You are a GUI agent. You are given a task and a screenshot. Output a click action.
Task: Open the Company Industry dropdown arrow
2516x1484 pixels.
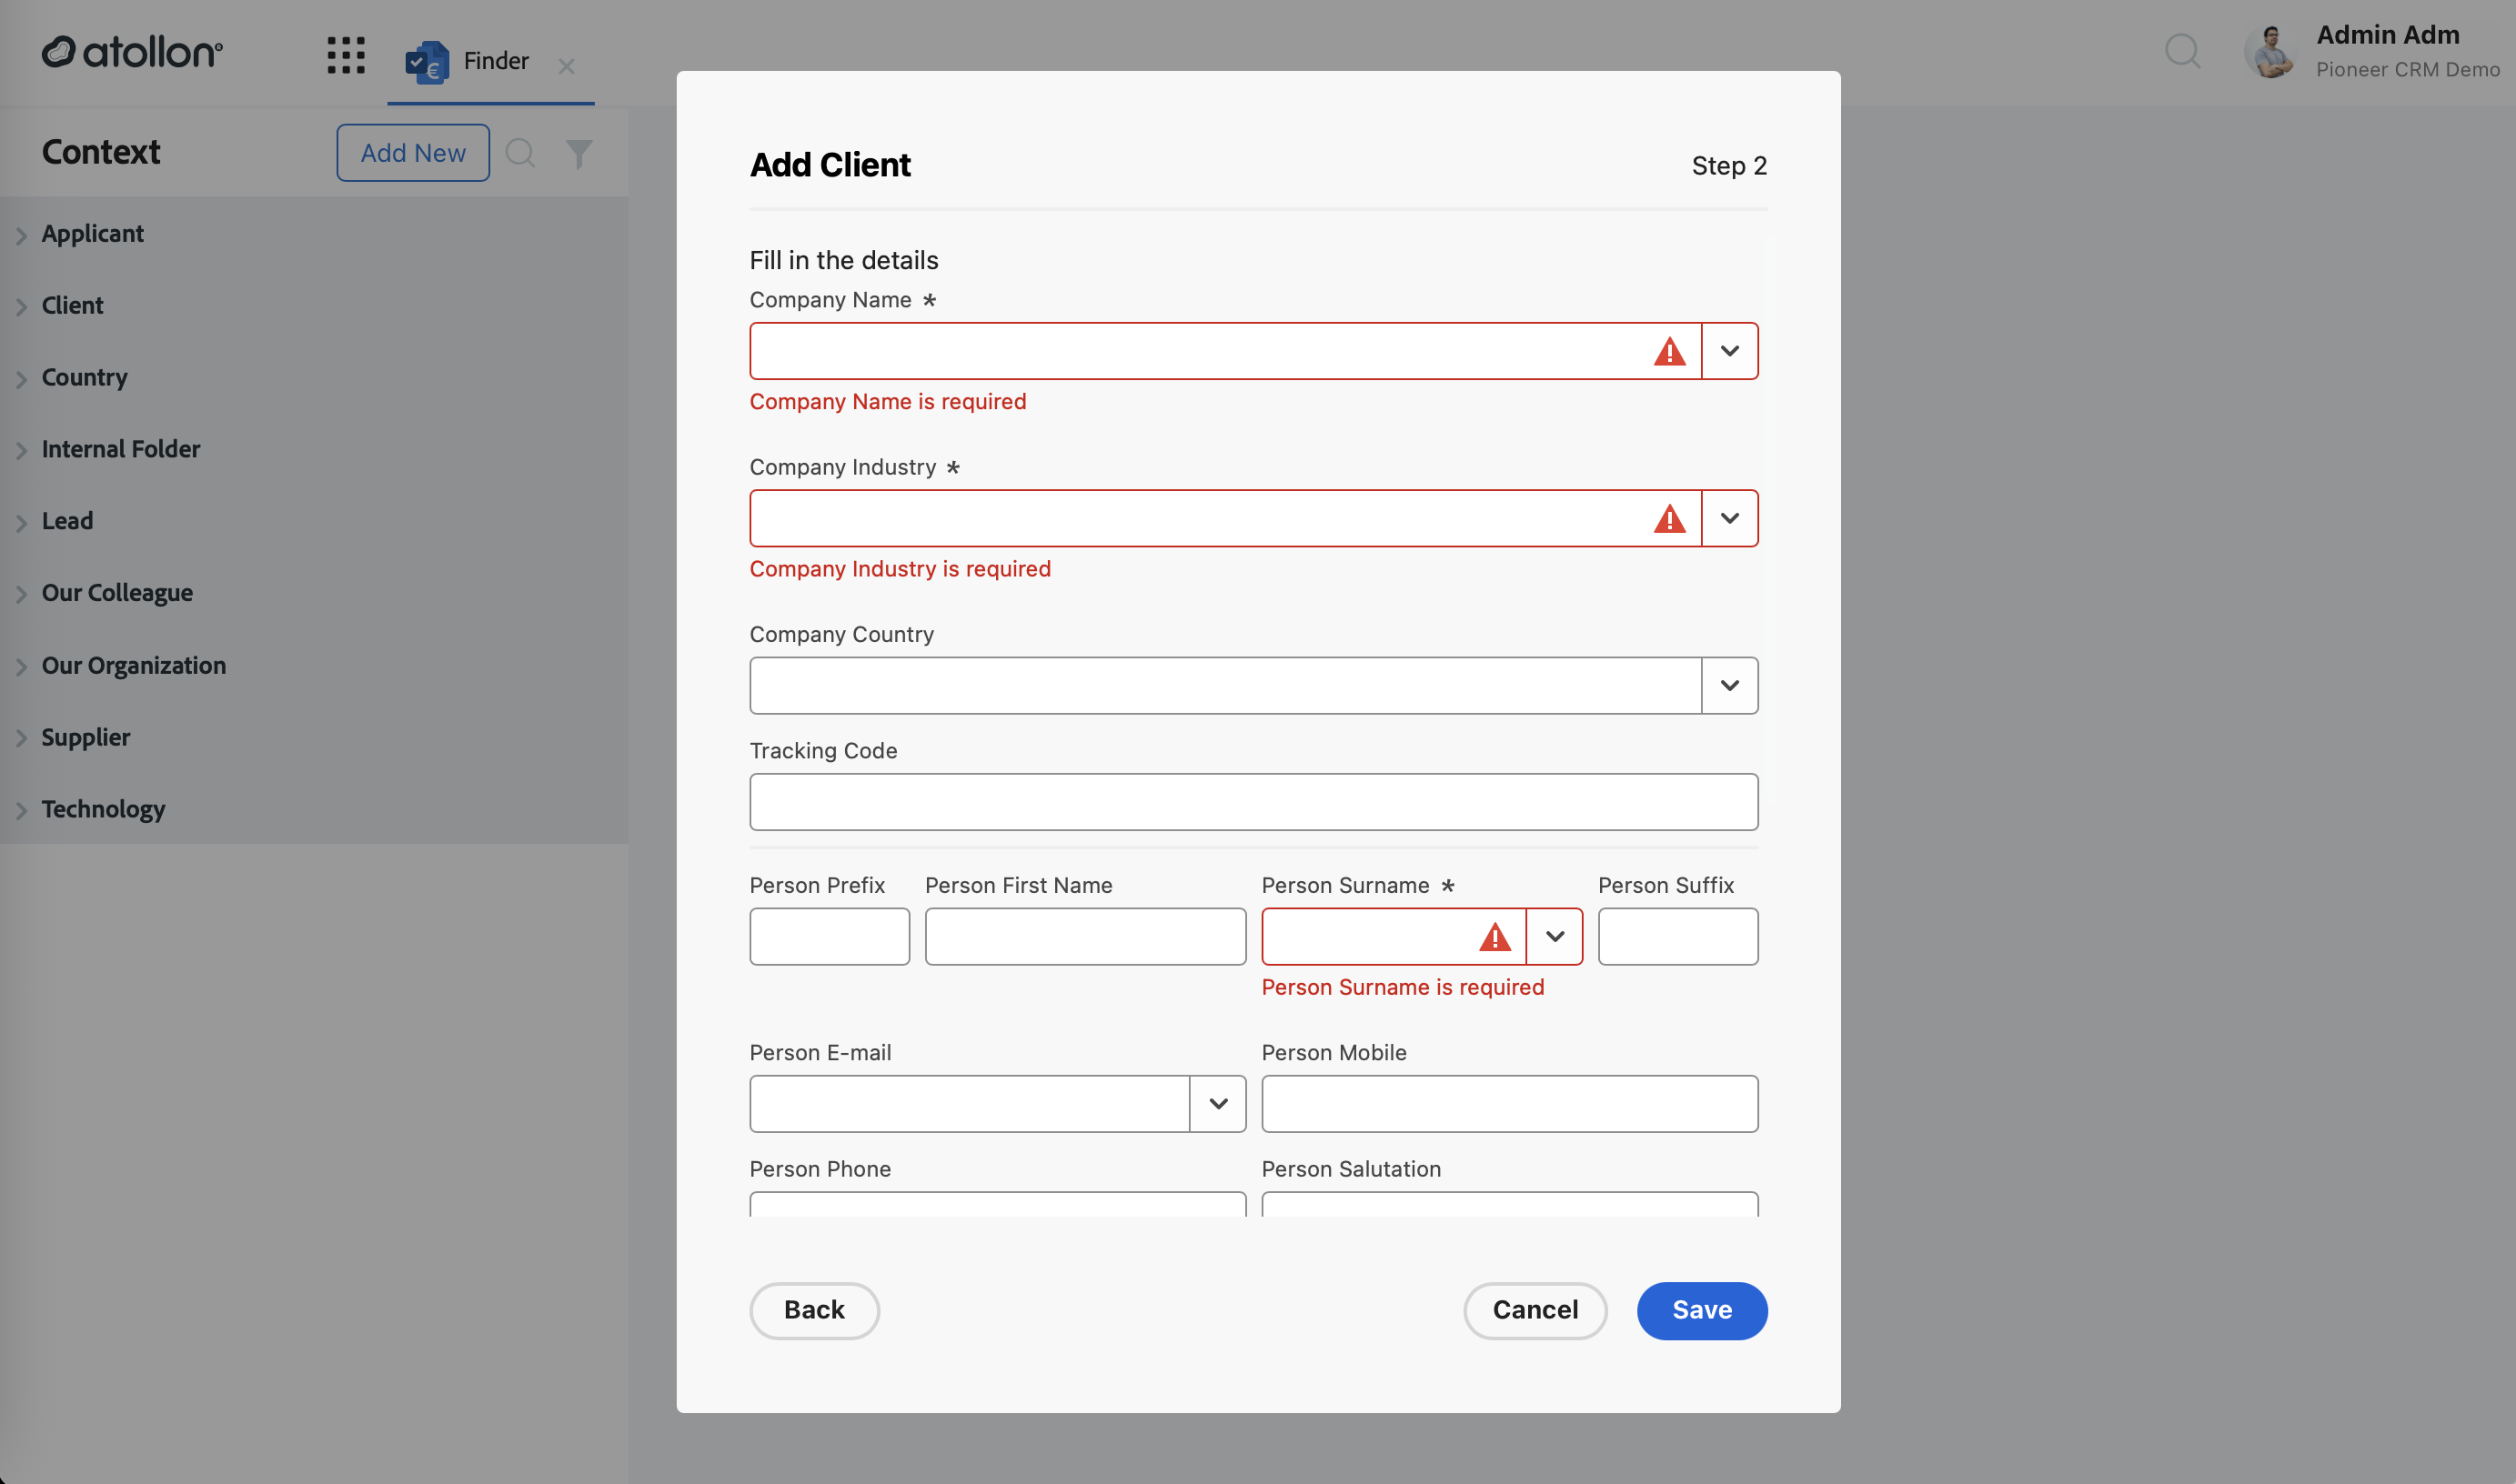(x=1729, y=518)
